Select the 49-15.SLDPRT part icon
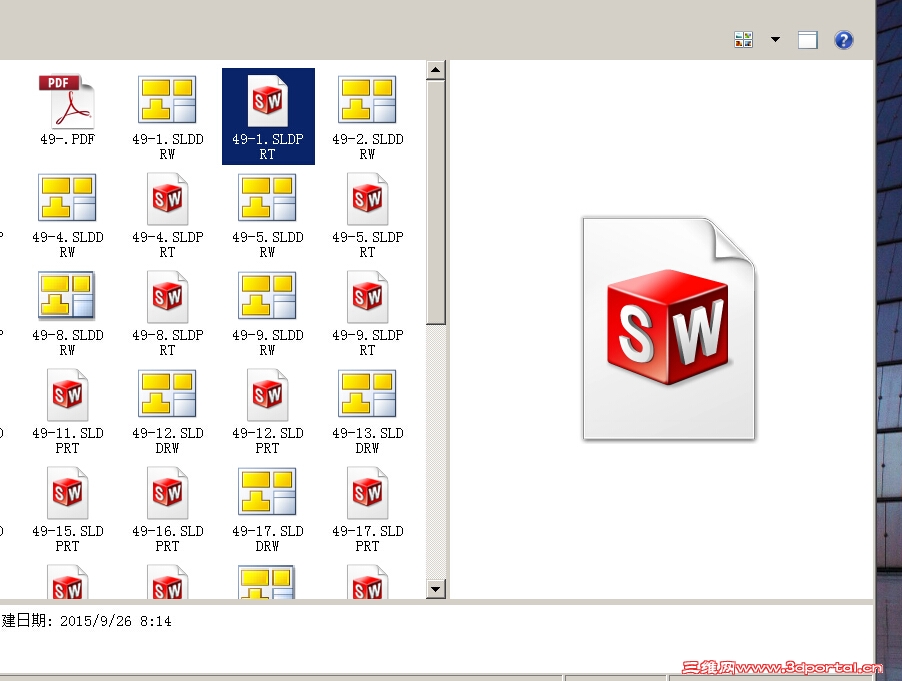Viewport: 902px width, 681px height. pos(67,493)
